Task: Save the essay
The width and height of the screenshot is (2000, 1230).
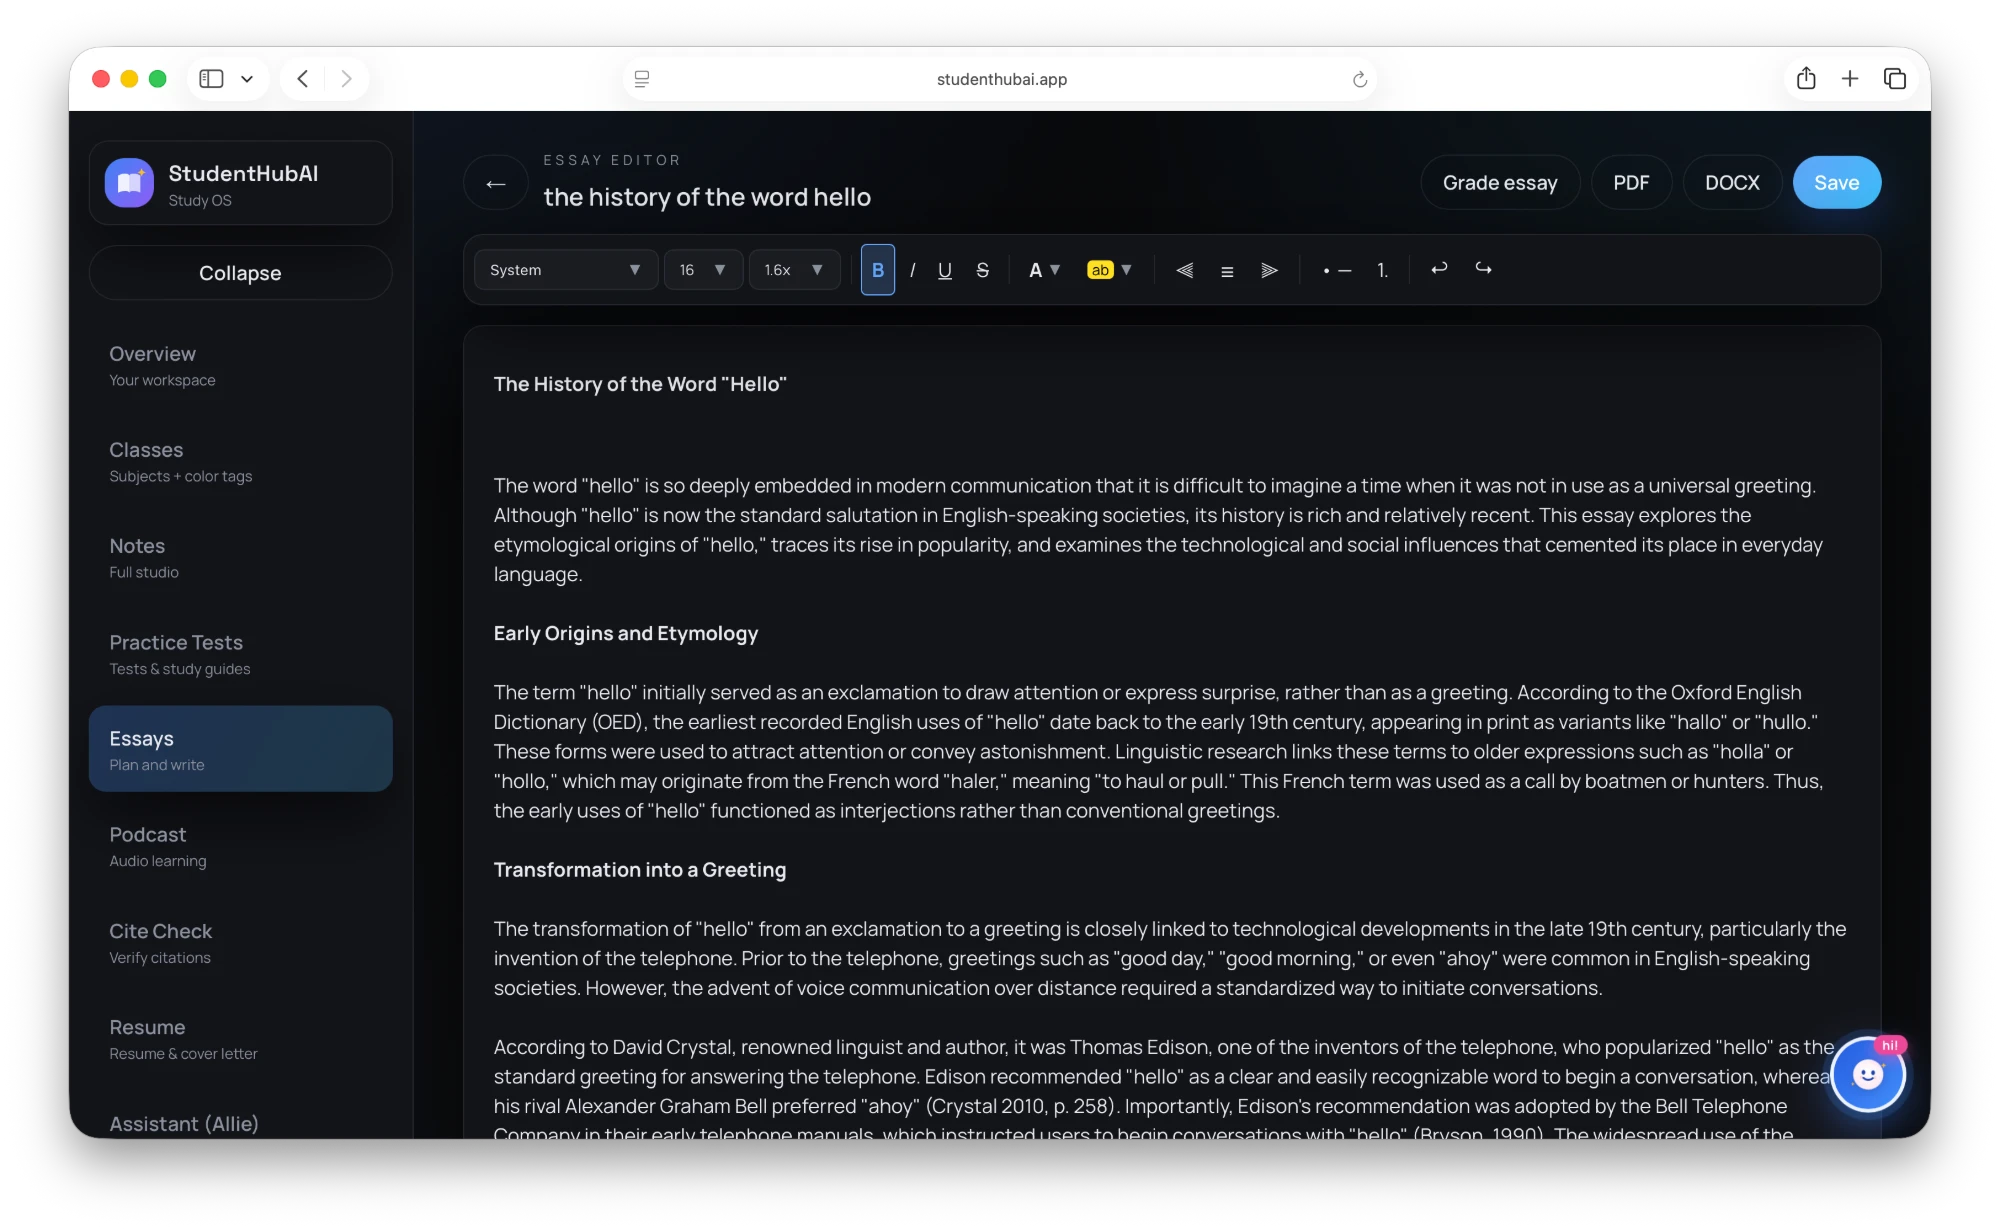Action: (1836, 183)
